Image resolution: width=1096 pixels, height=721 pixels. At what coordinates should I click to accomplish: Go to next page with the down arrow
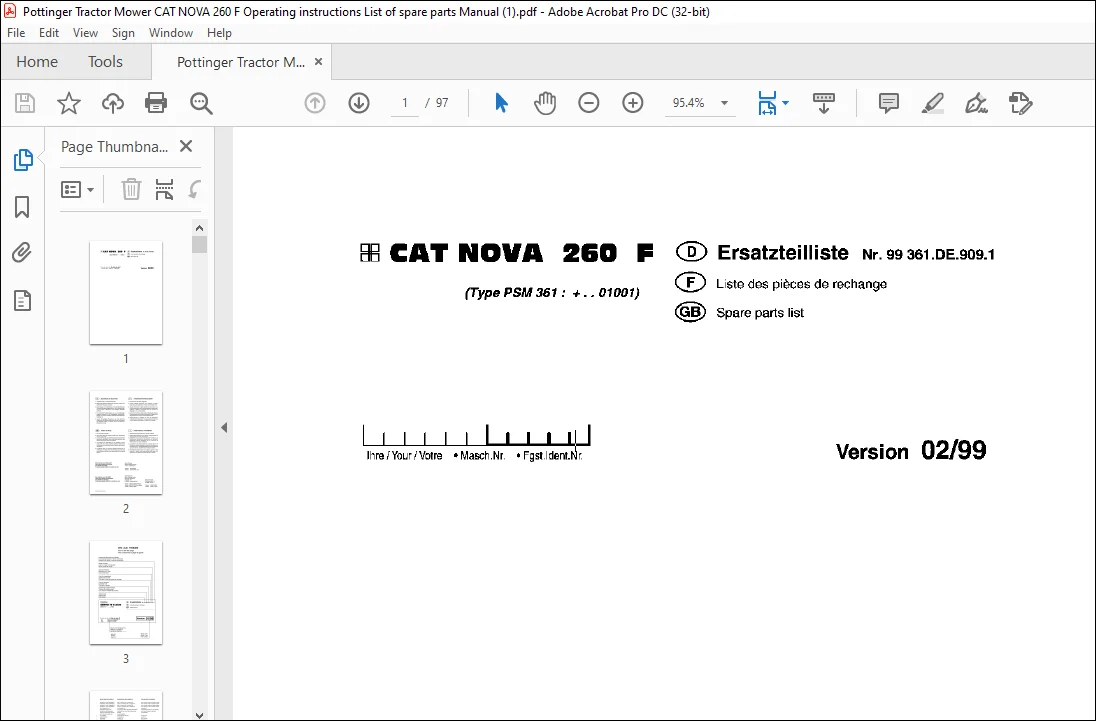tap(359, 103)
